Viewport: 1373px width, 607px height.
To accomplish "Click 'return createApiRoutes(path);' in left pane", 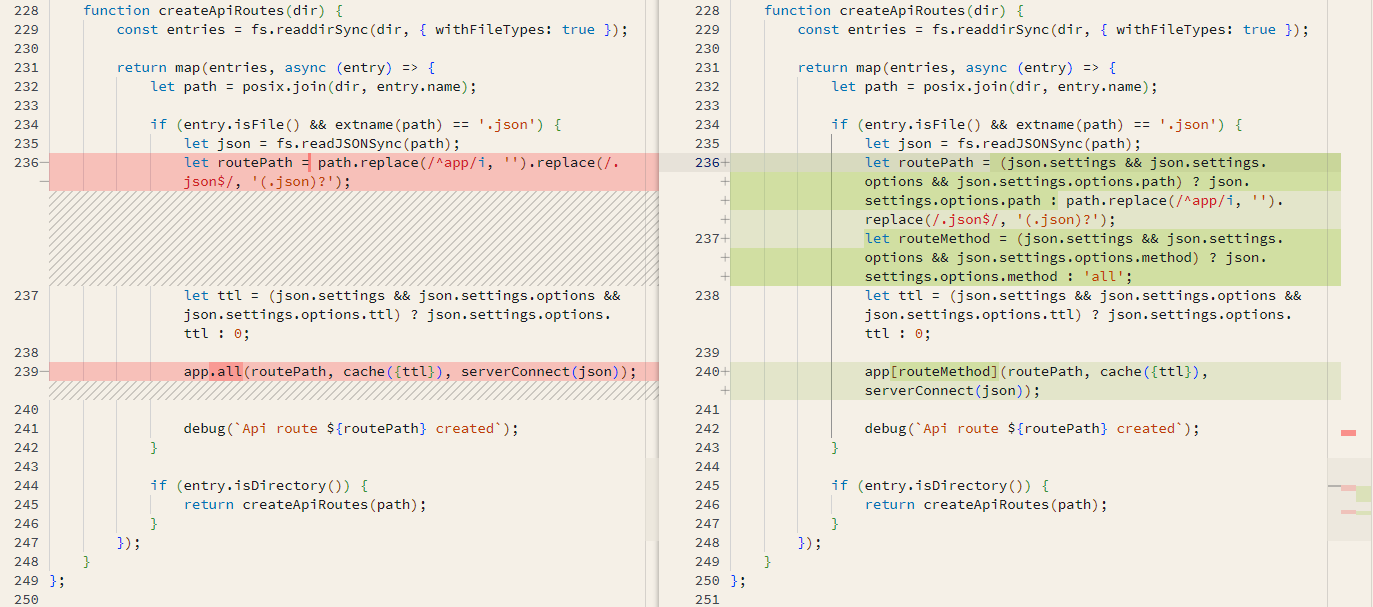I will [x=305, y=504].
